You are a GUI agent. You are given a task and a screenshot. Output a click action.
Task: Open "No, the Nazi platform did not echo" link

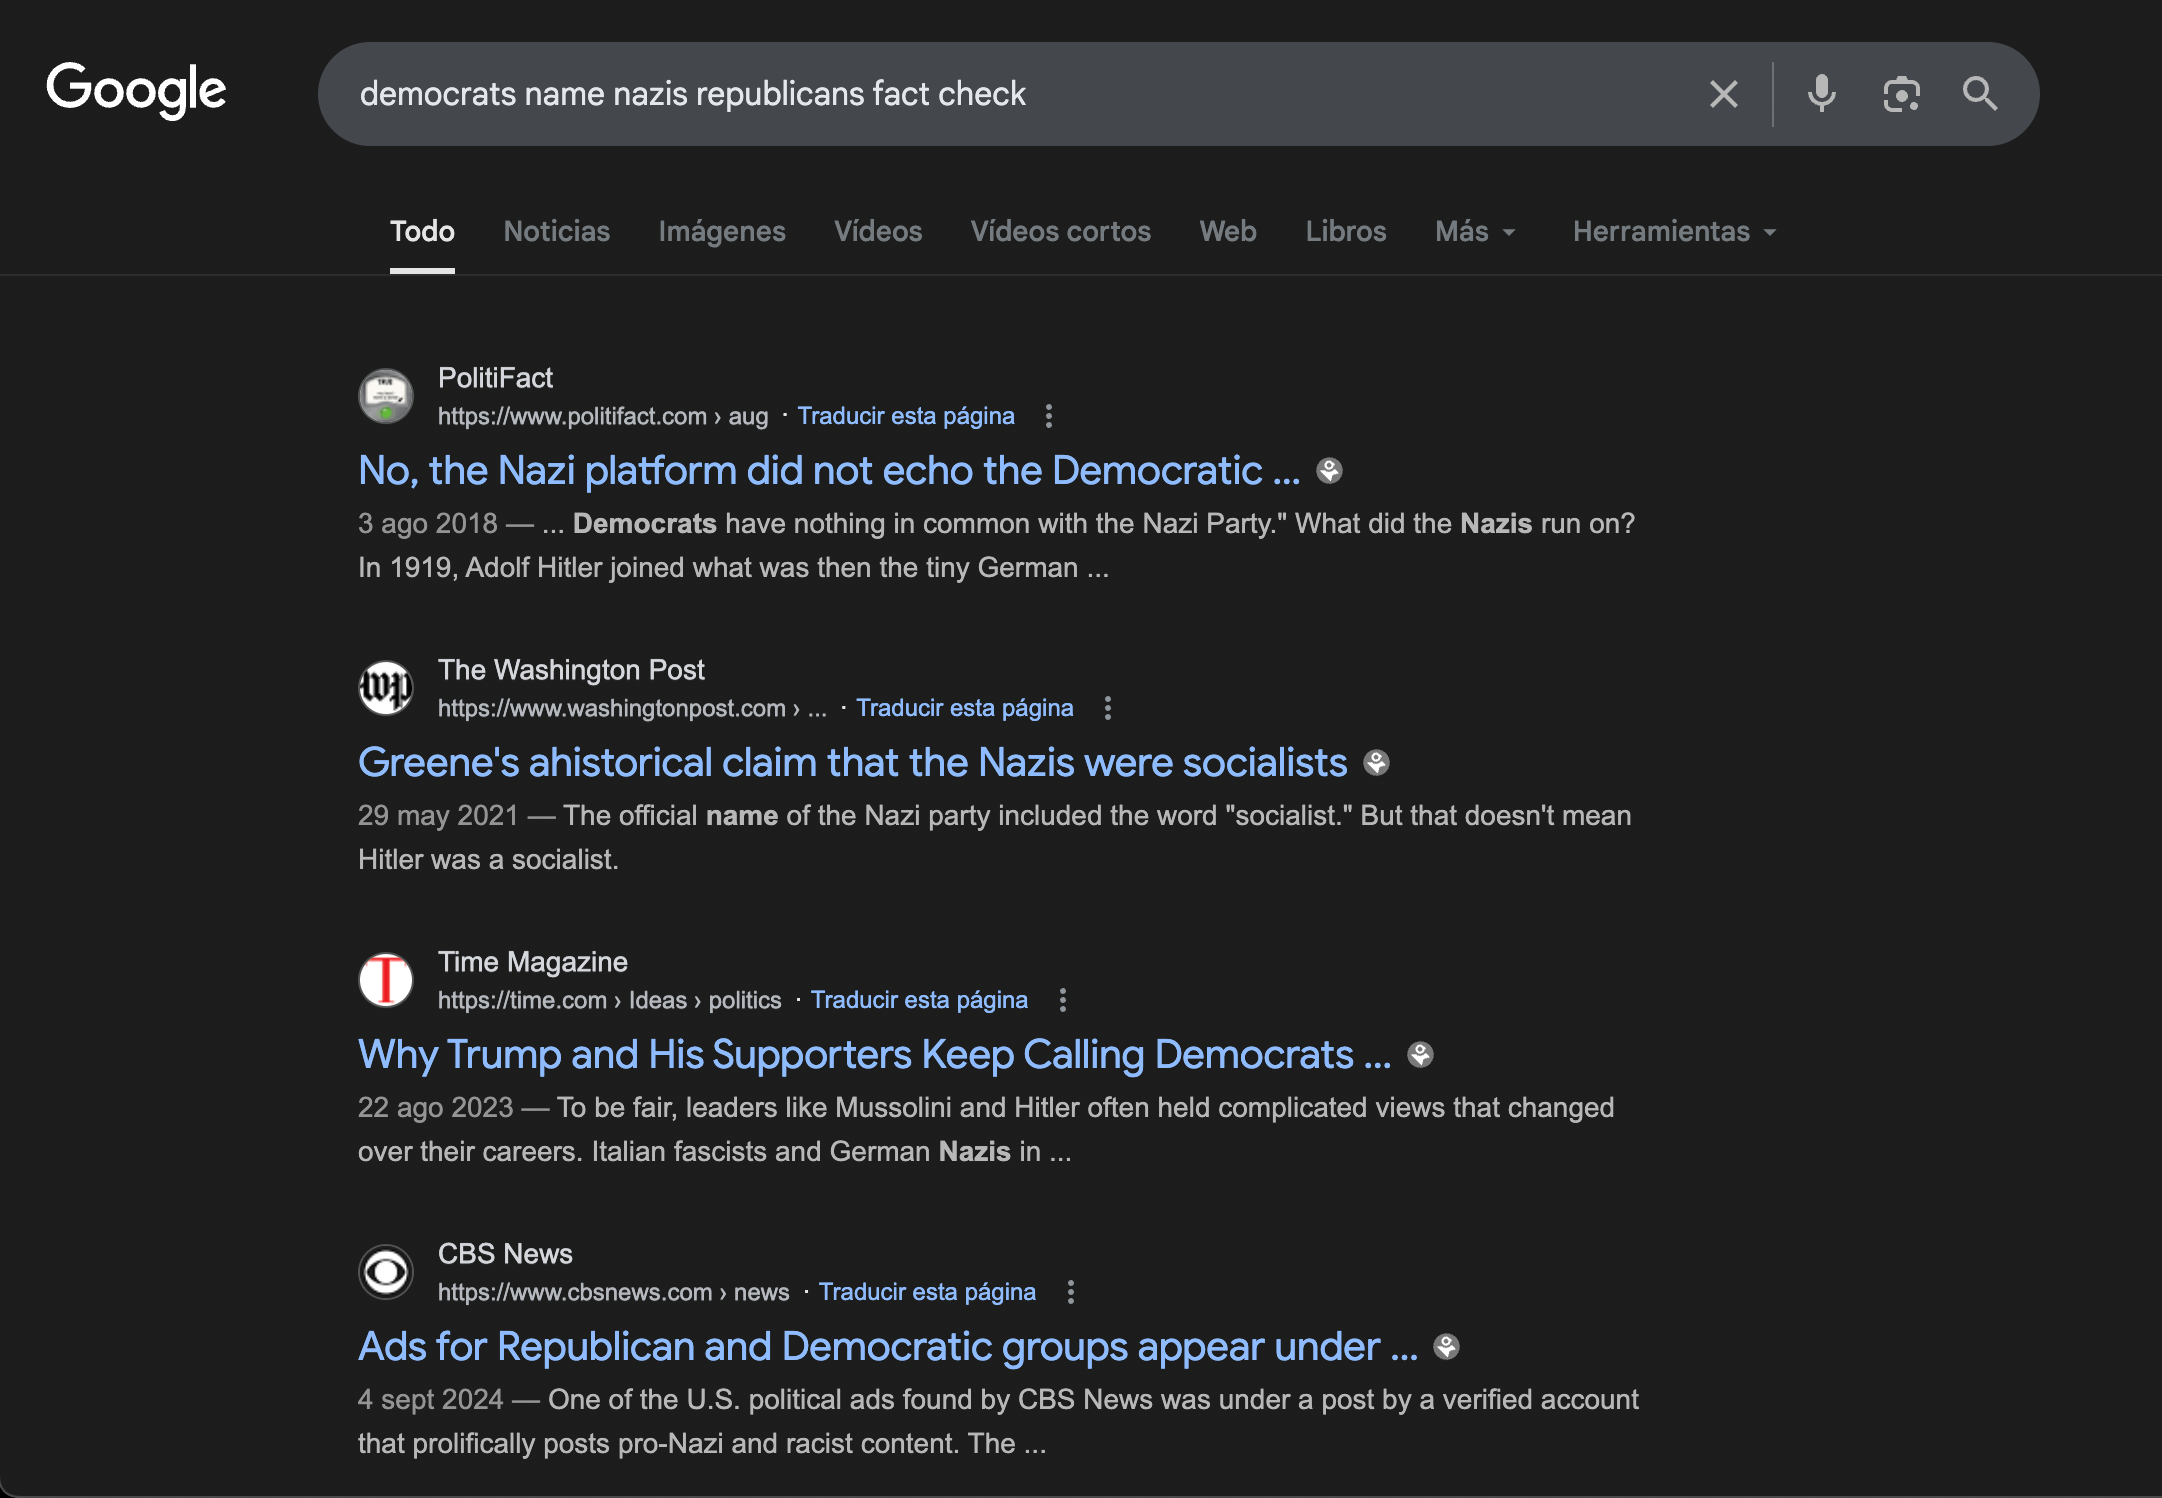pos(829,471)
